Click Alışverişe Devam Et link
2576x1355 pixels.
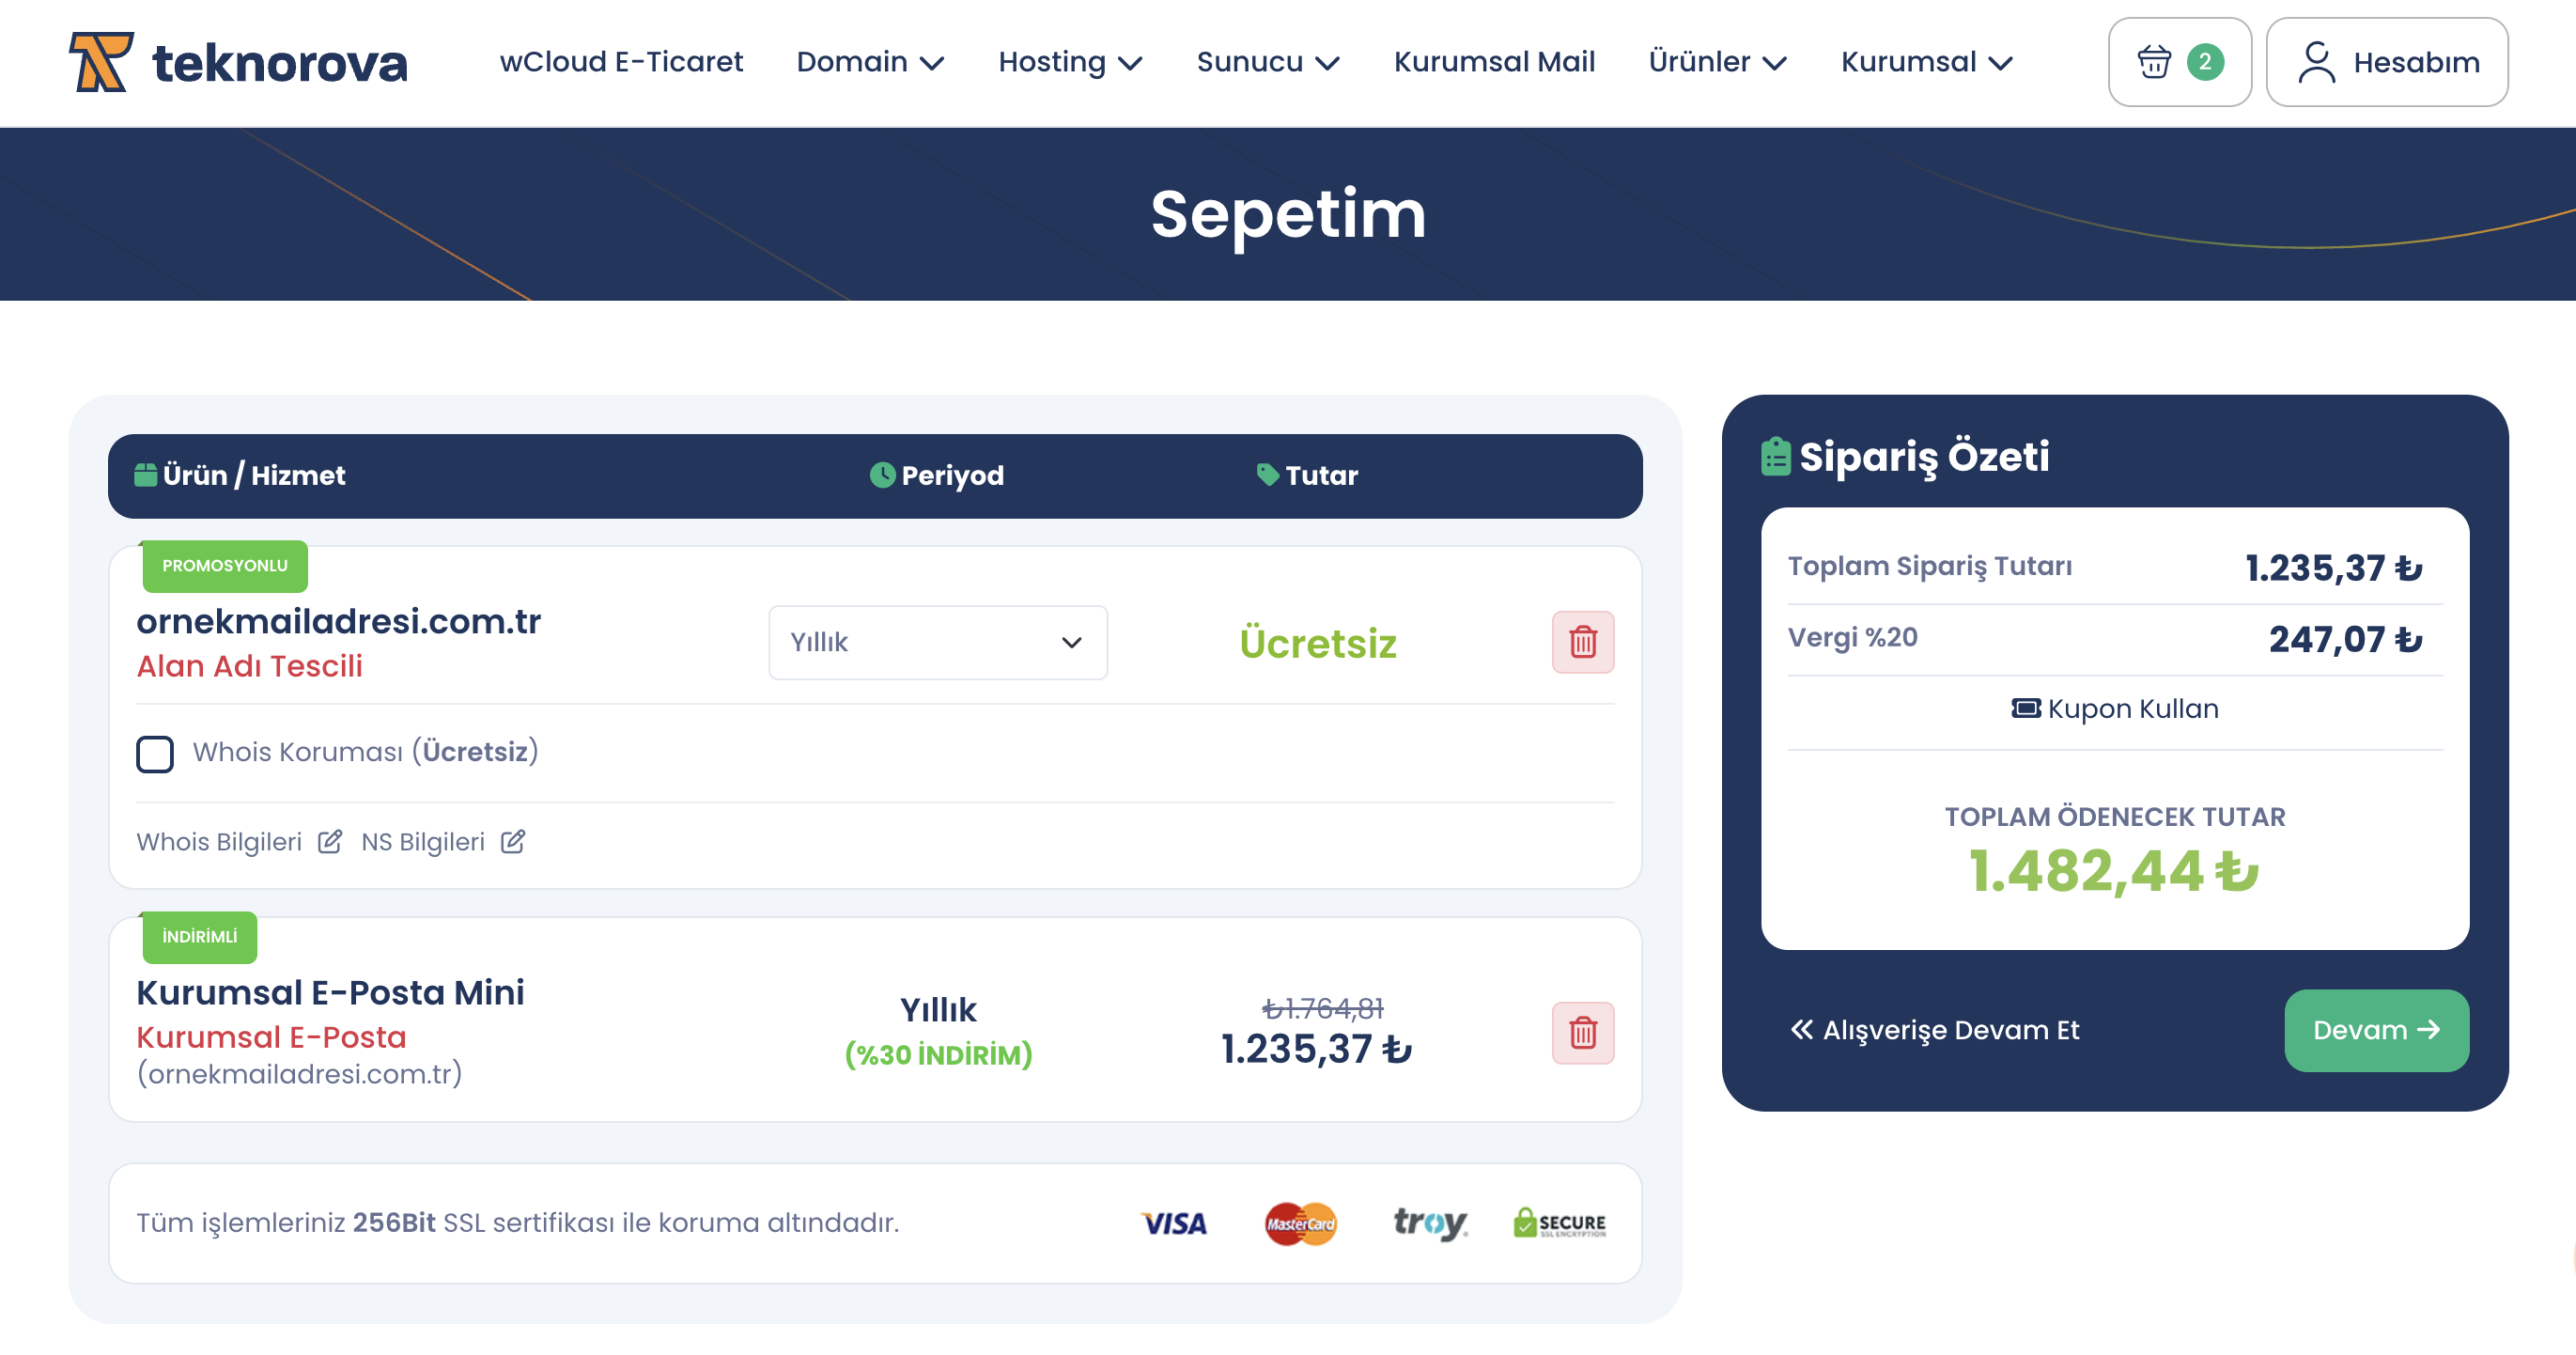pos(1935,1030)
